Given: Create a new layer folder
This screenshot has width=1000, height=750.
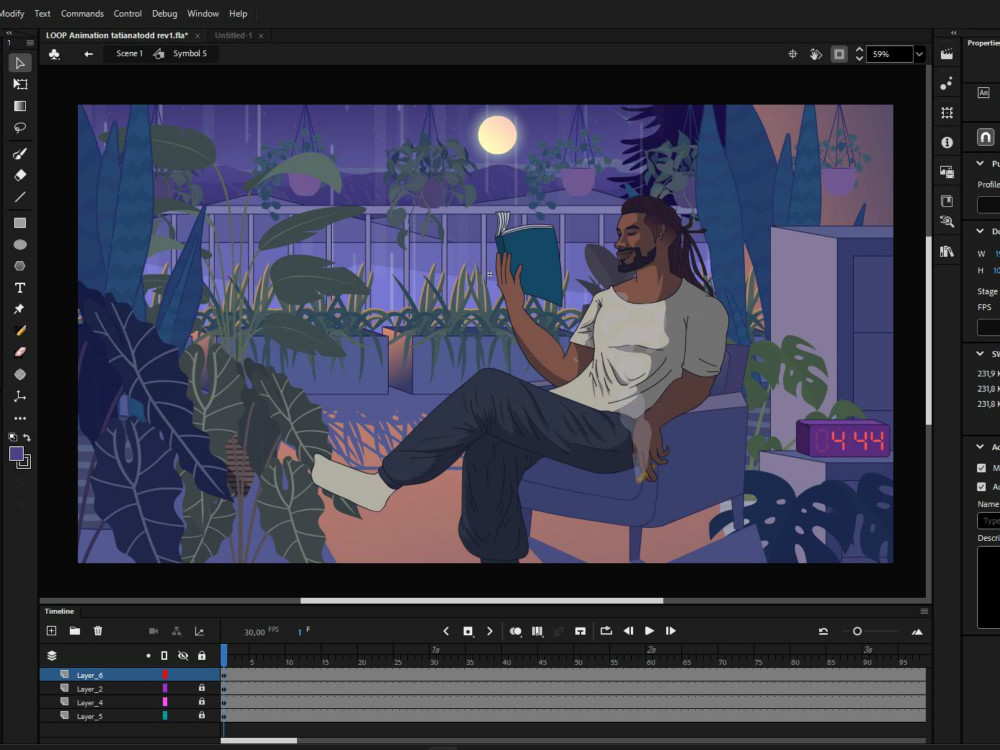Looking at the screenshot, I should pos(75,631).
